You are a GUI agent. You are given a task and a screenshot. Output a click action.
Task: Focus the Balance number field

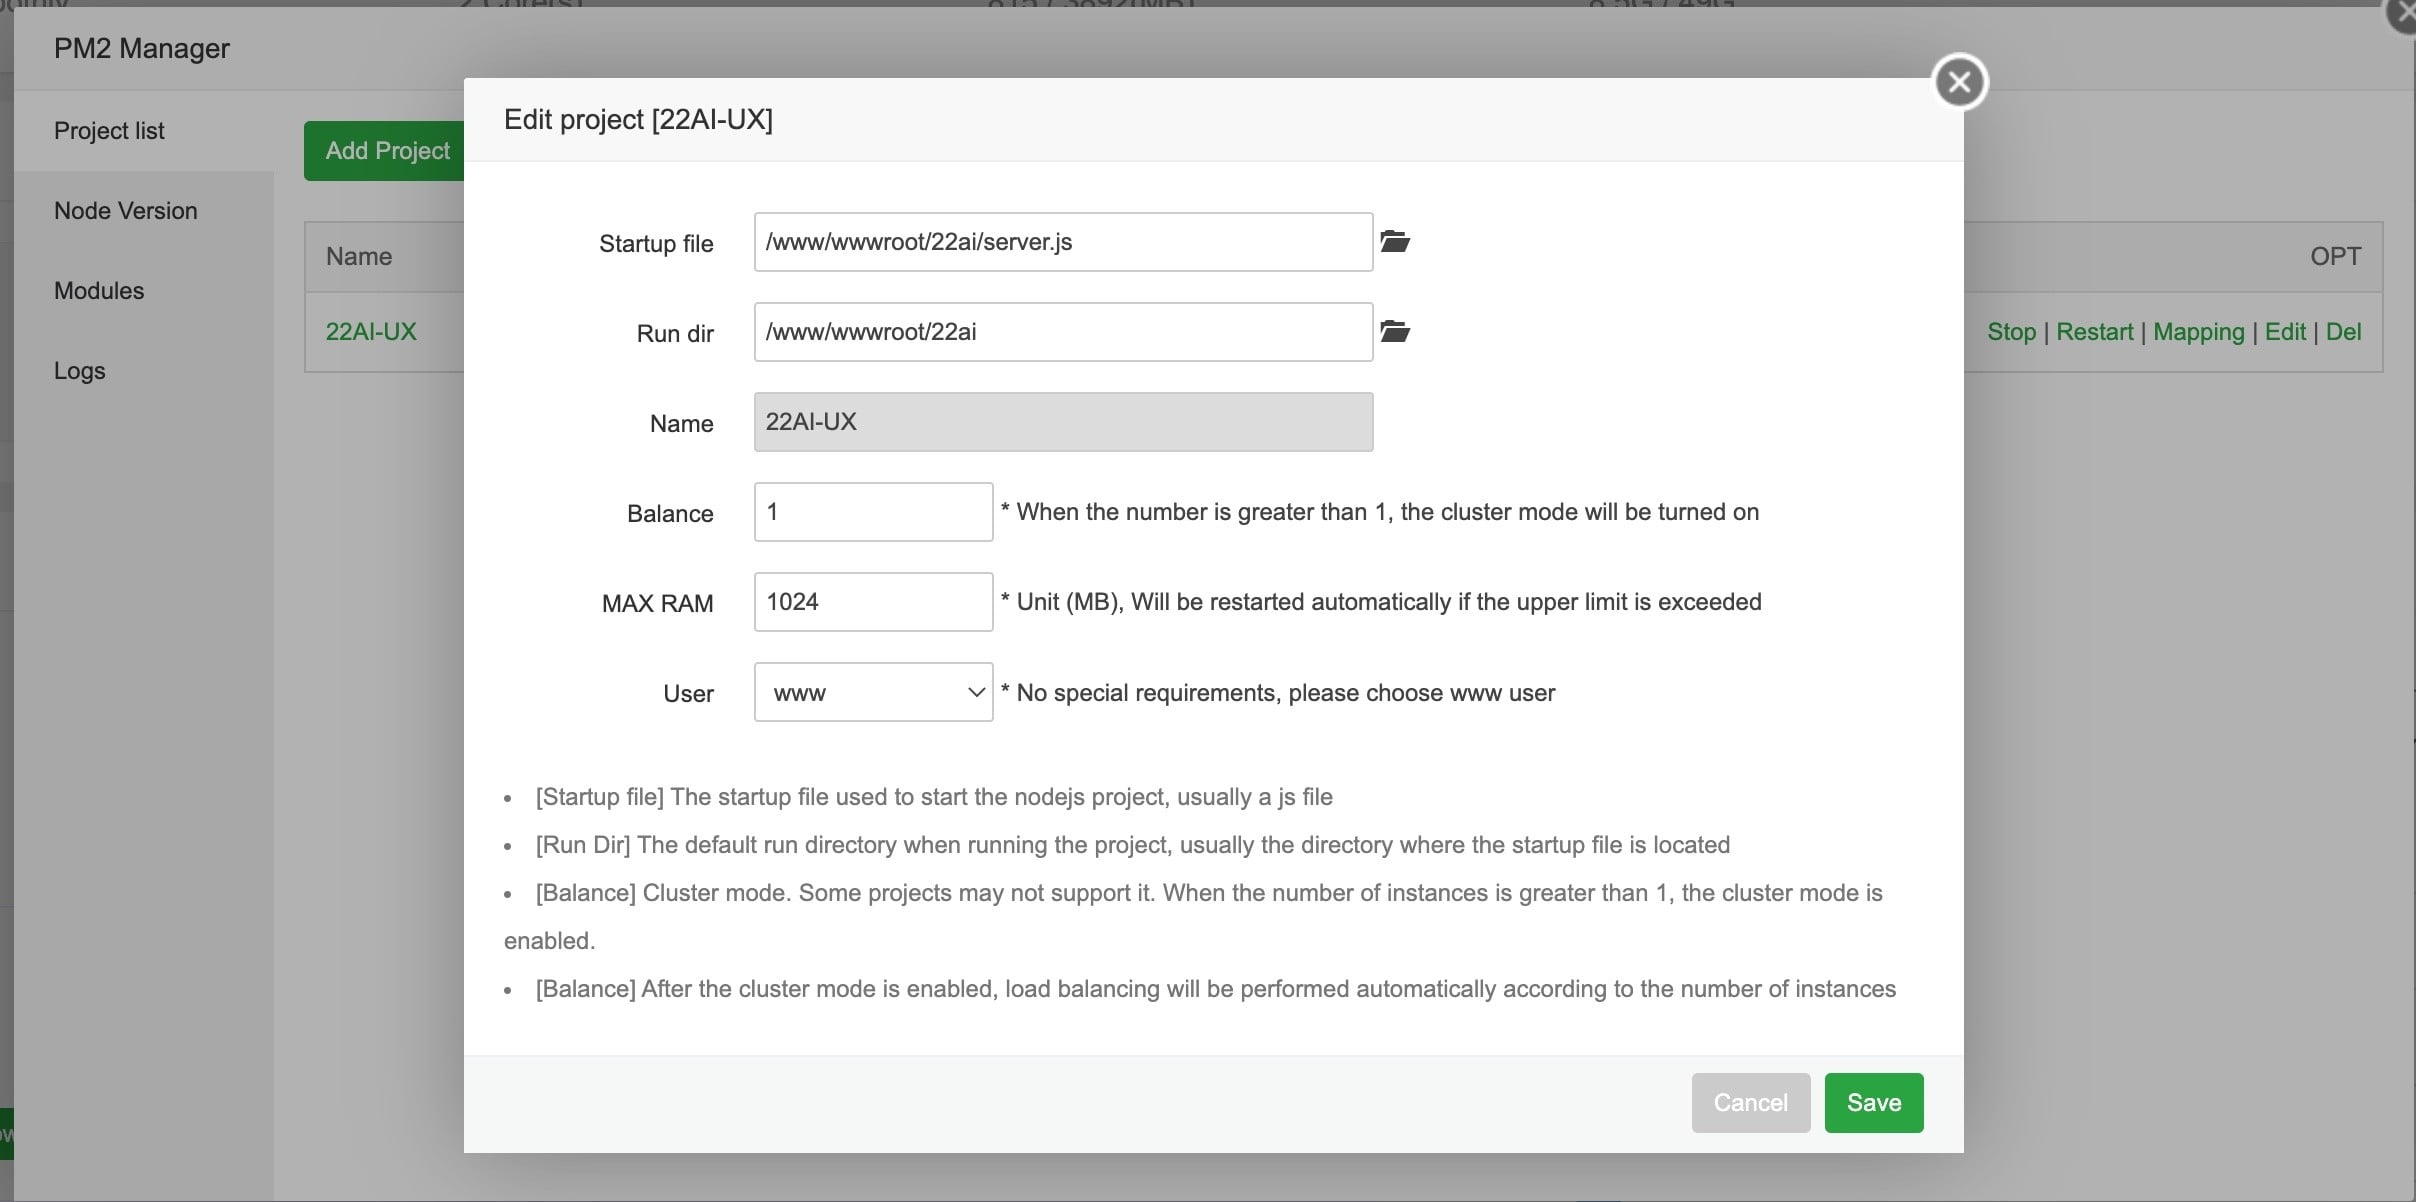coord(873,512)
